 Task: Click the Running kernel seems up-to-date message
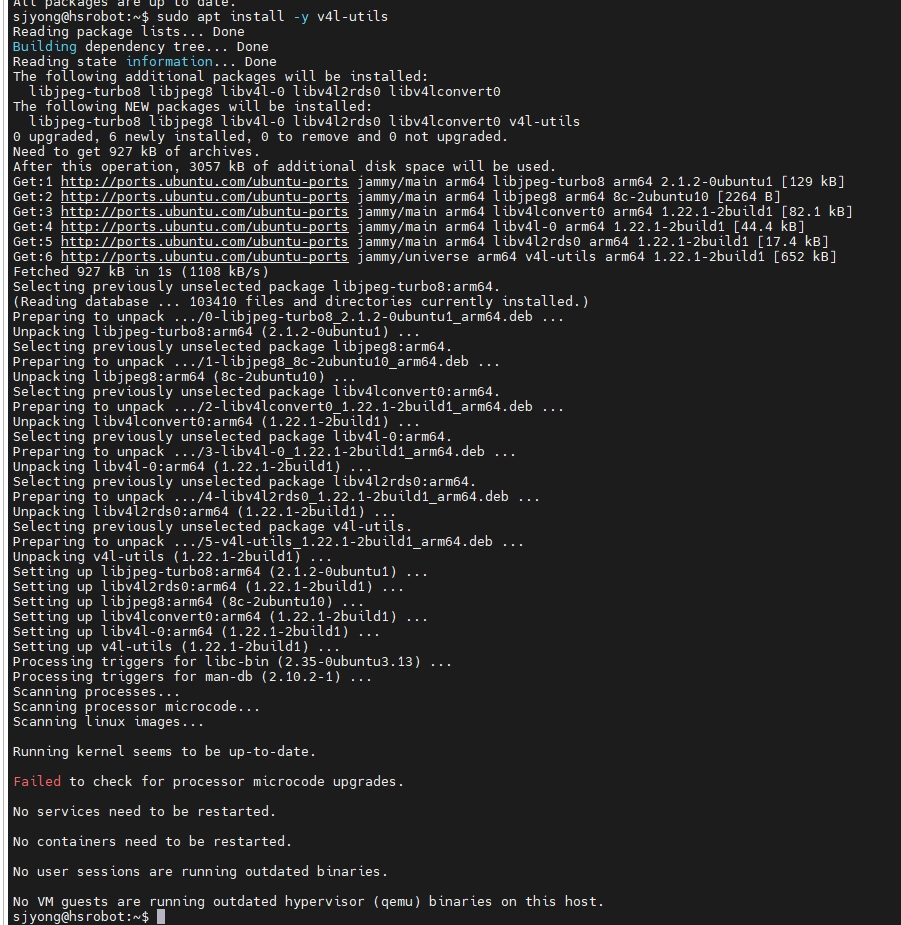tap(164, 752)
